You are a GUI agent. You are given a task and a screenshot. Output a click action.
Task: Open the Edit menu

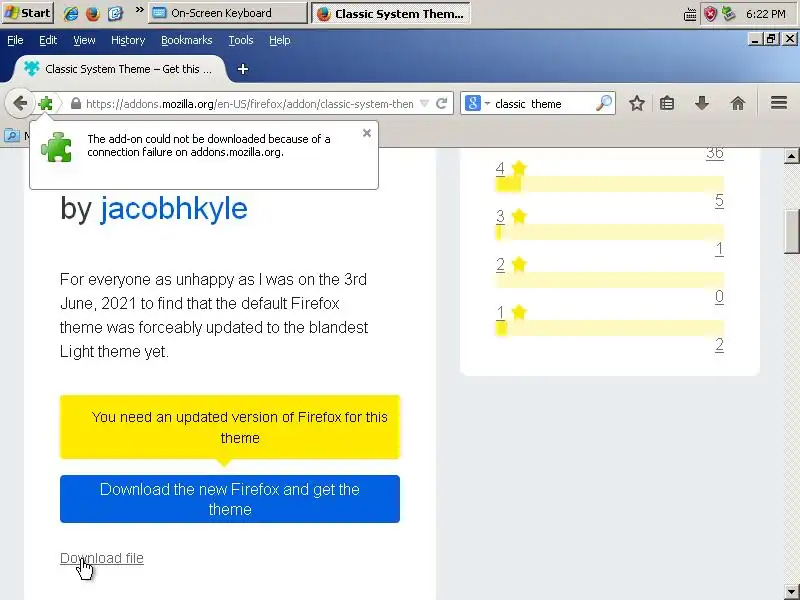(48, 40)
